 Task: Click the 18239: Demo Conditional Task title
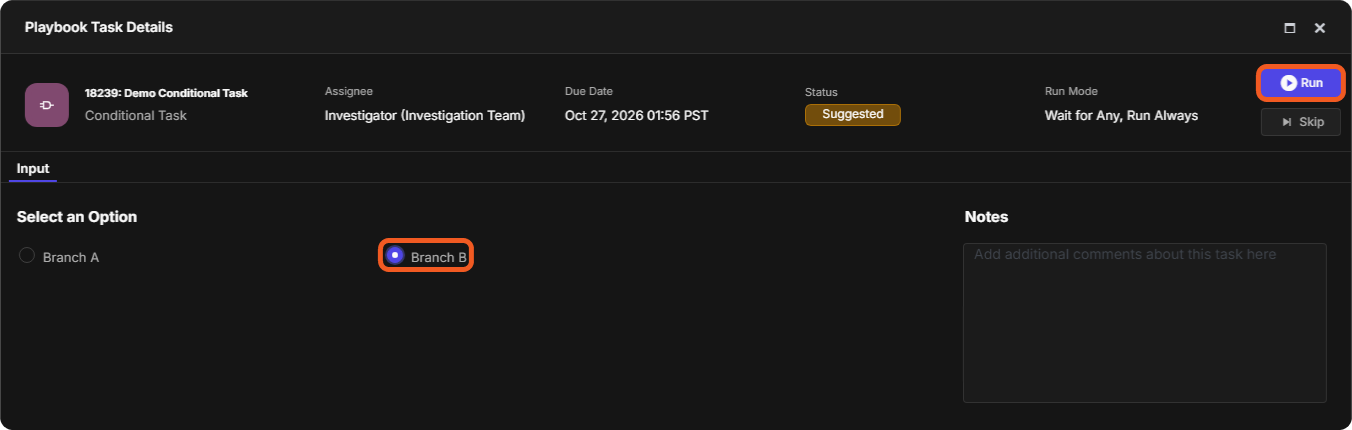(x=166, y=93)
